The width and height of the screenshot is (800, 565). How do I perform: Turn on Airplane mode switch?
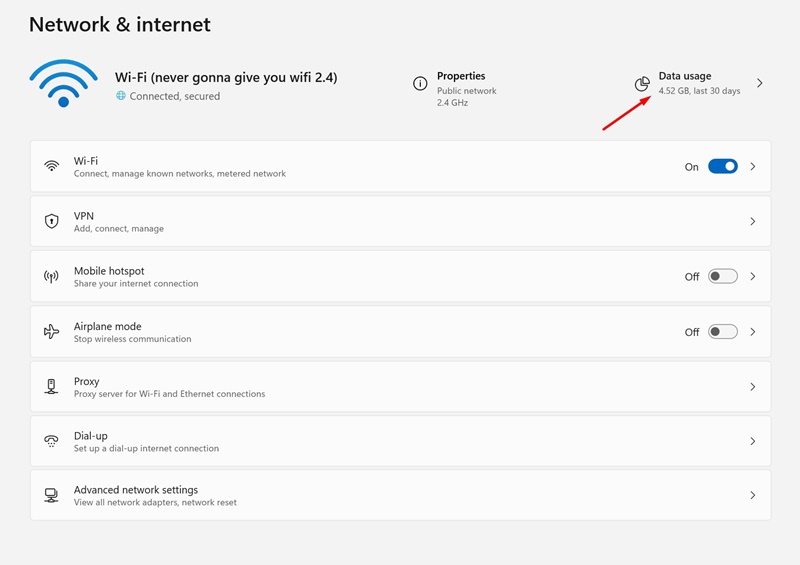pyautogui.click(x=722, y=331)
